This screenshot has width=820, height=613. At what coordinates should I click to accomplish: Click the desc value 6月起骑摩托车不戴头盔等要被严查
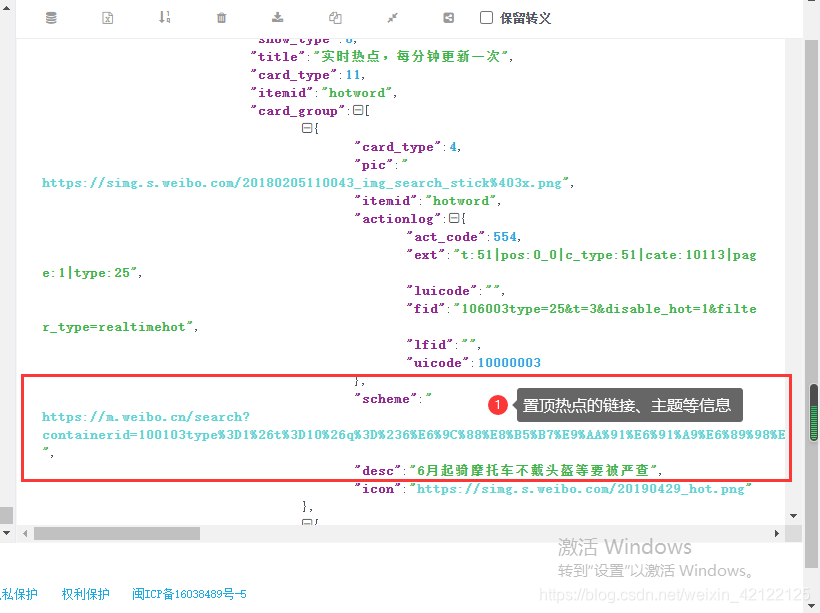533,470
